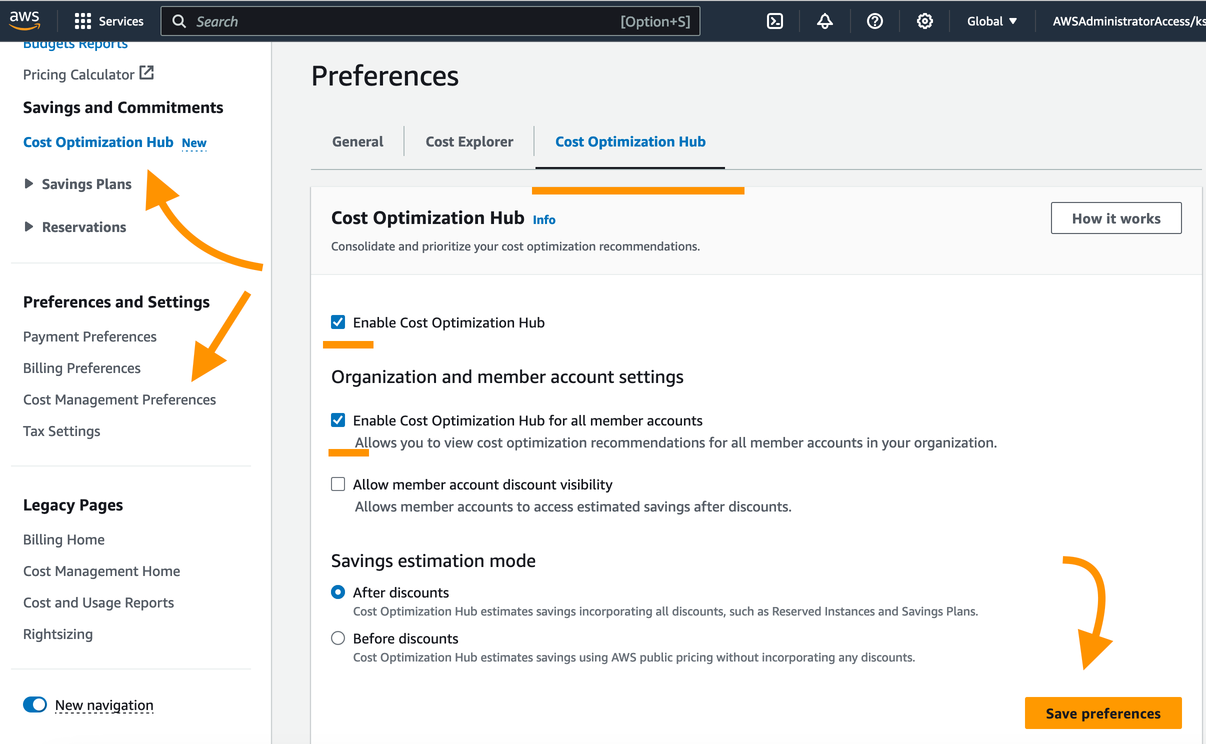
Task: Go to Billing Preferences
Action: tap(82, 368)
